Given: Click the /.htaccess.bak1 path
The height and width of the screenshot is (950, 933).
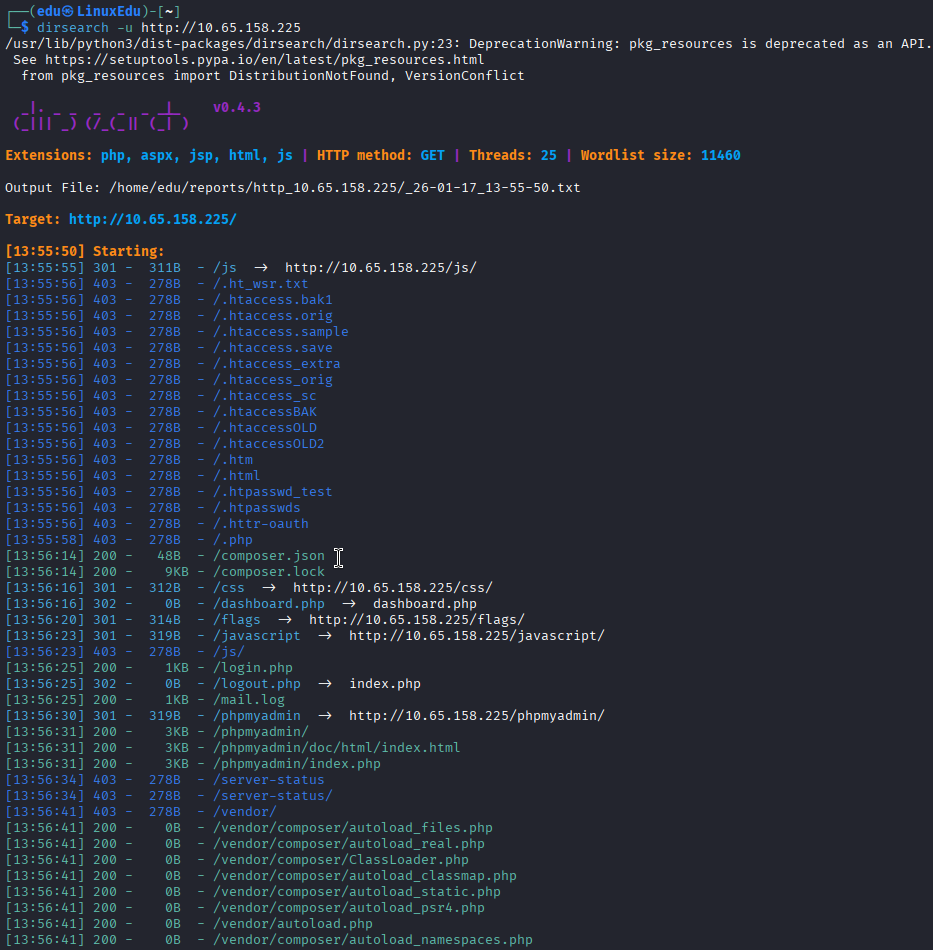Looking at the screenshot, I should pos(273,300).
